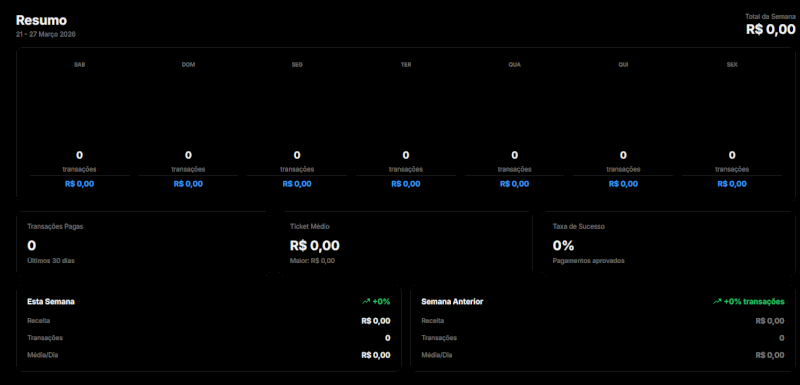
Task: Select the DOM day label
Action: [188, 65]
